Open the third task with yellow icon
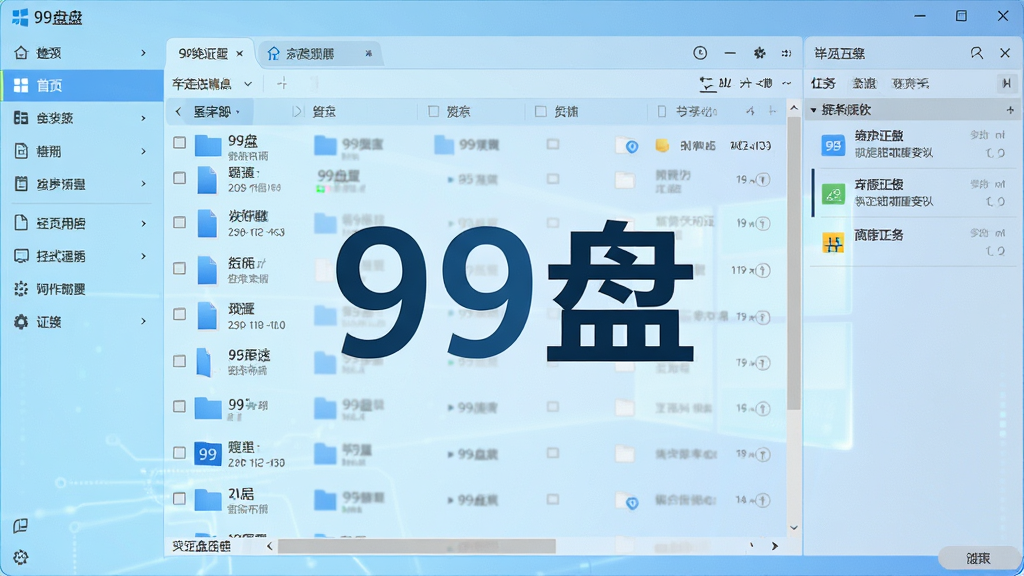The image size is (1024, 576). (x=914, y=242)
